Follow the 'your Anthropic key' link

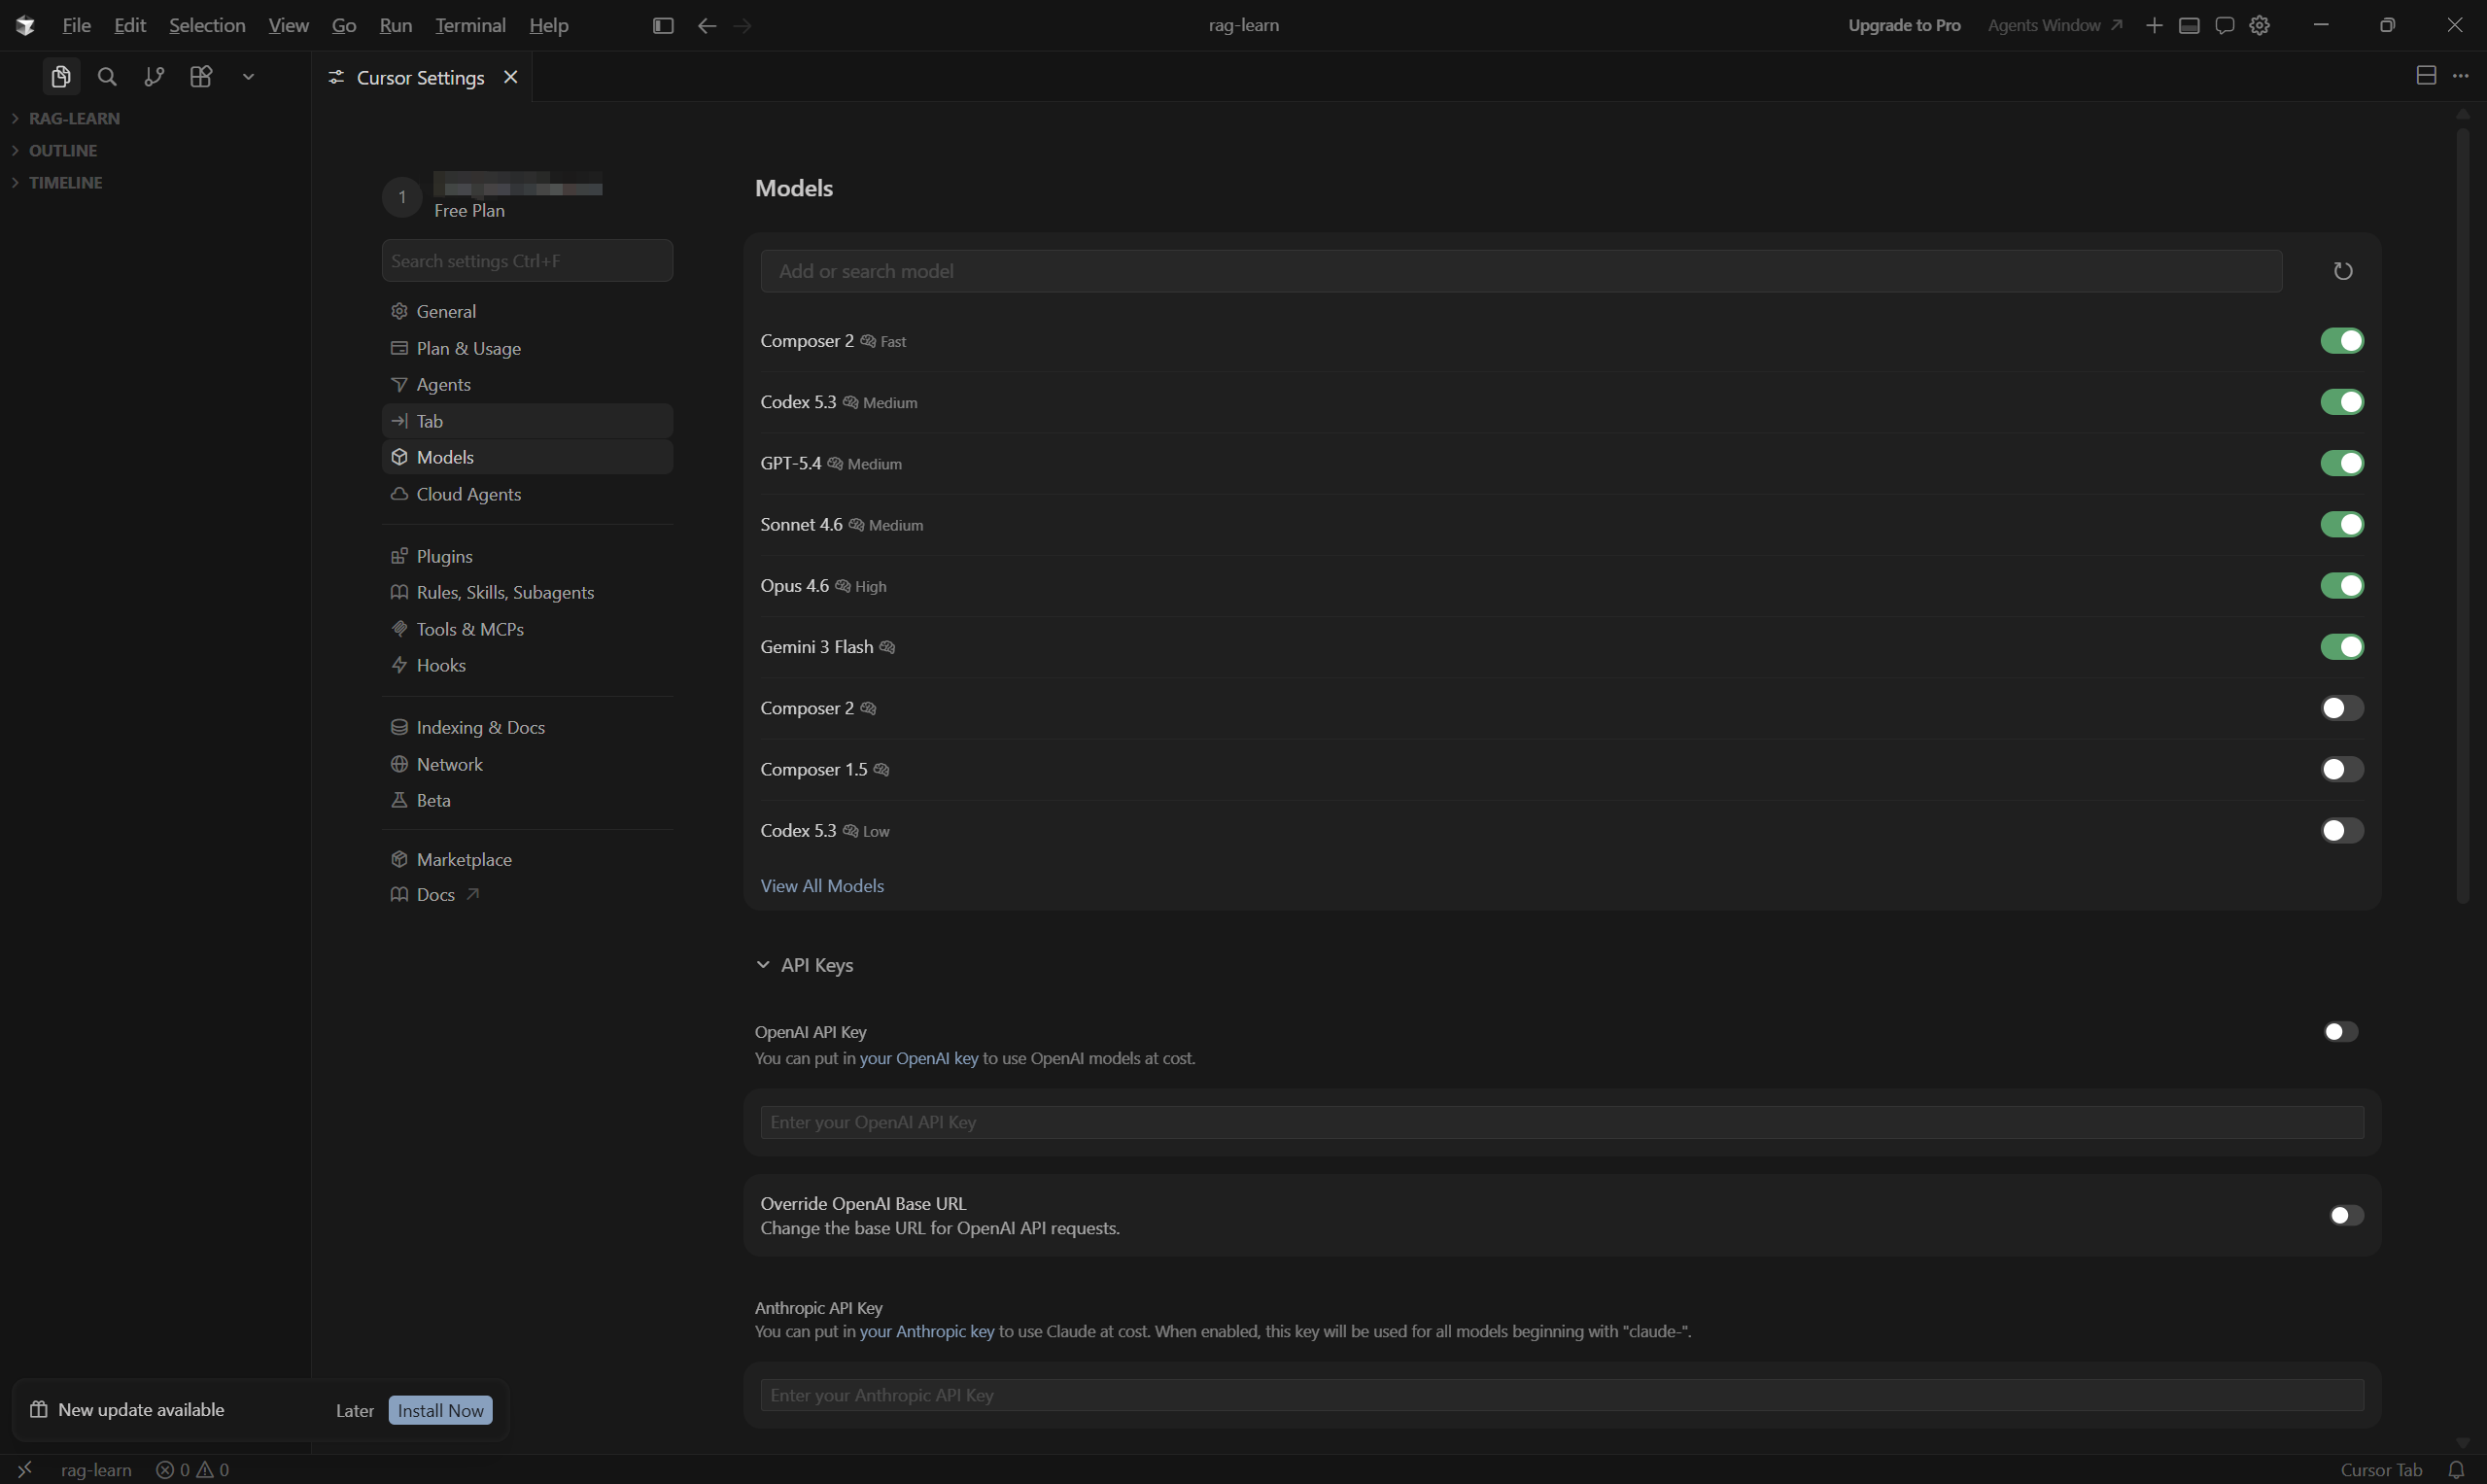click(927, 1331)
